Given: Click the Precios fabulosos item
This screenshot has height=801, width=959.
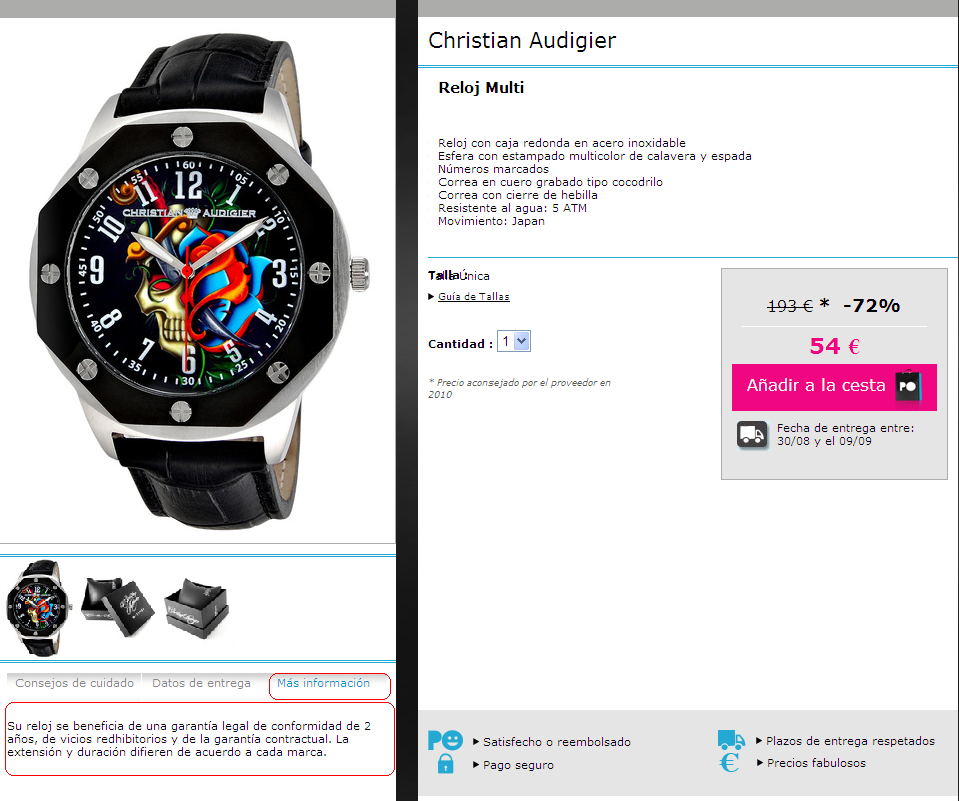Looking at the screenshot, I should point(816,762).
